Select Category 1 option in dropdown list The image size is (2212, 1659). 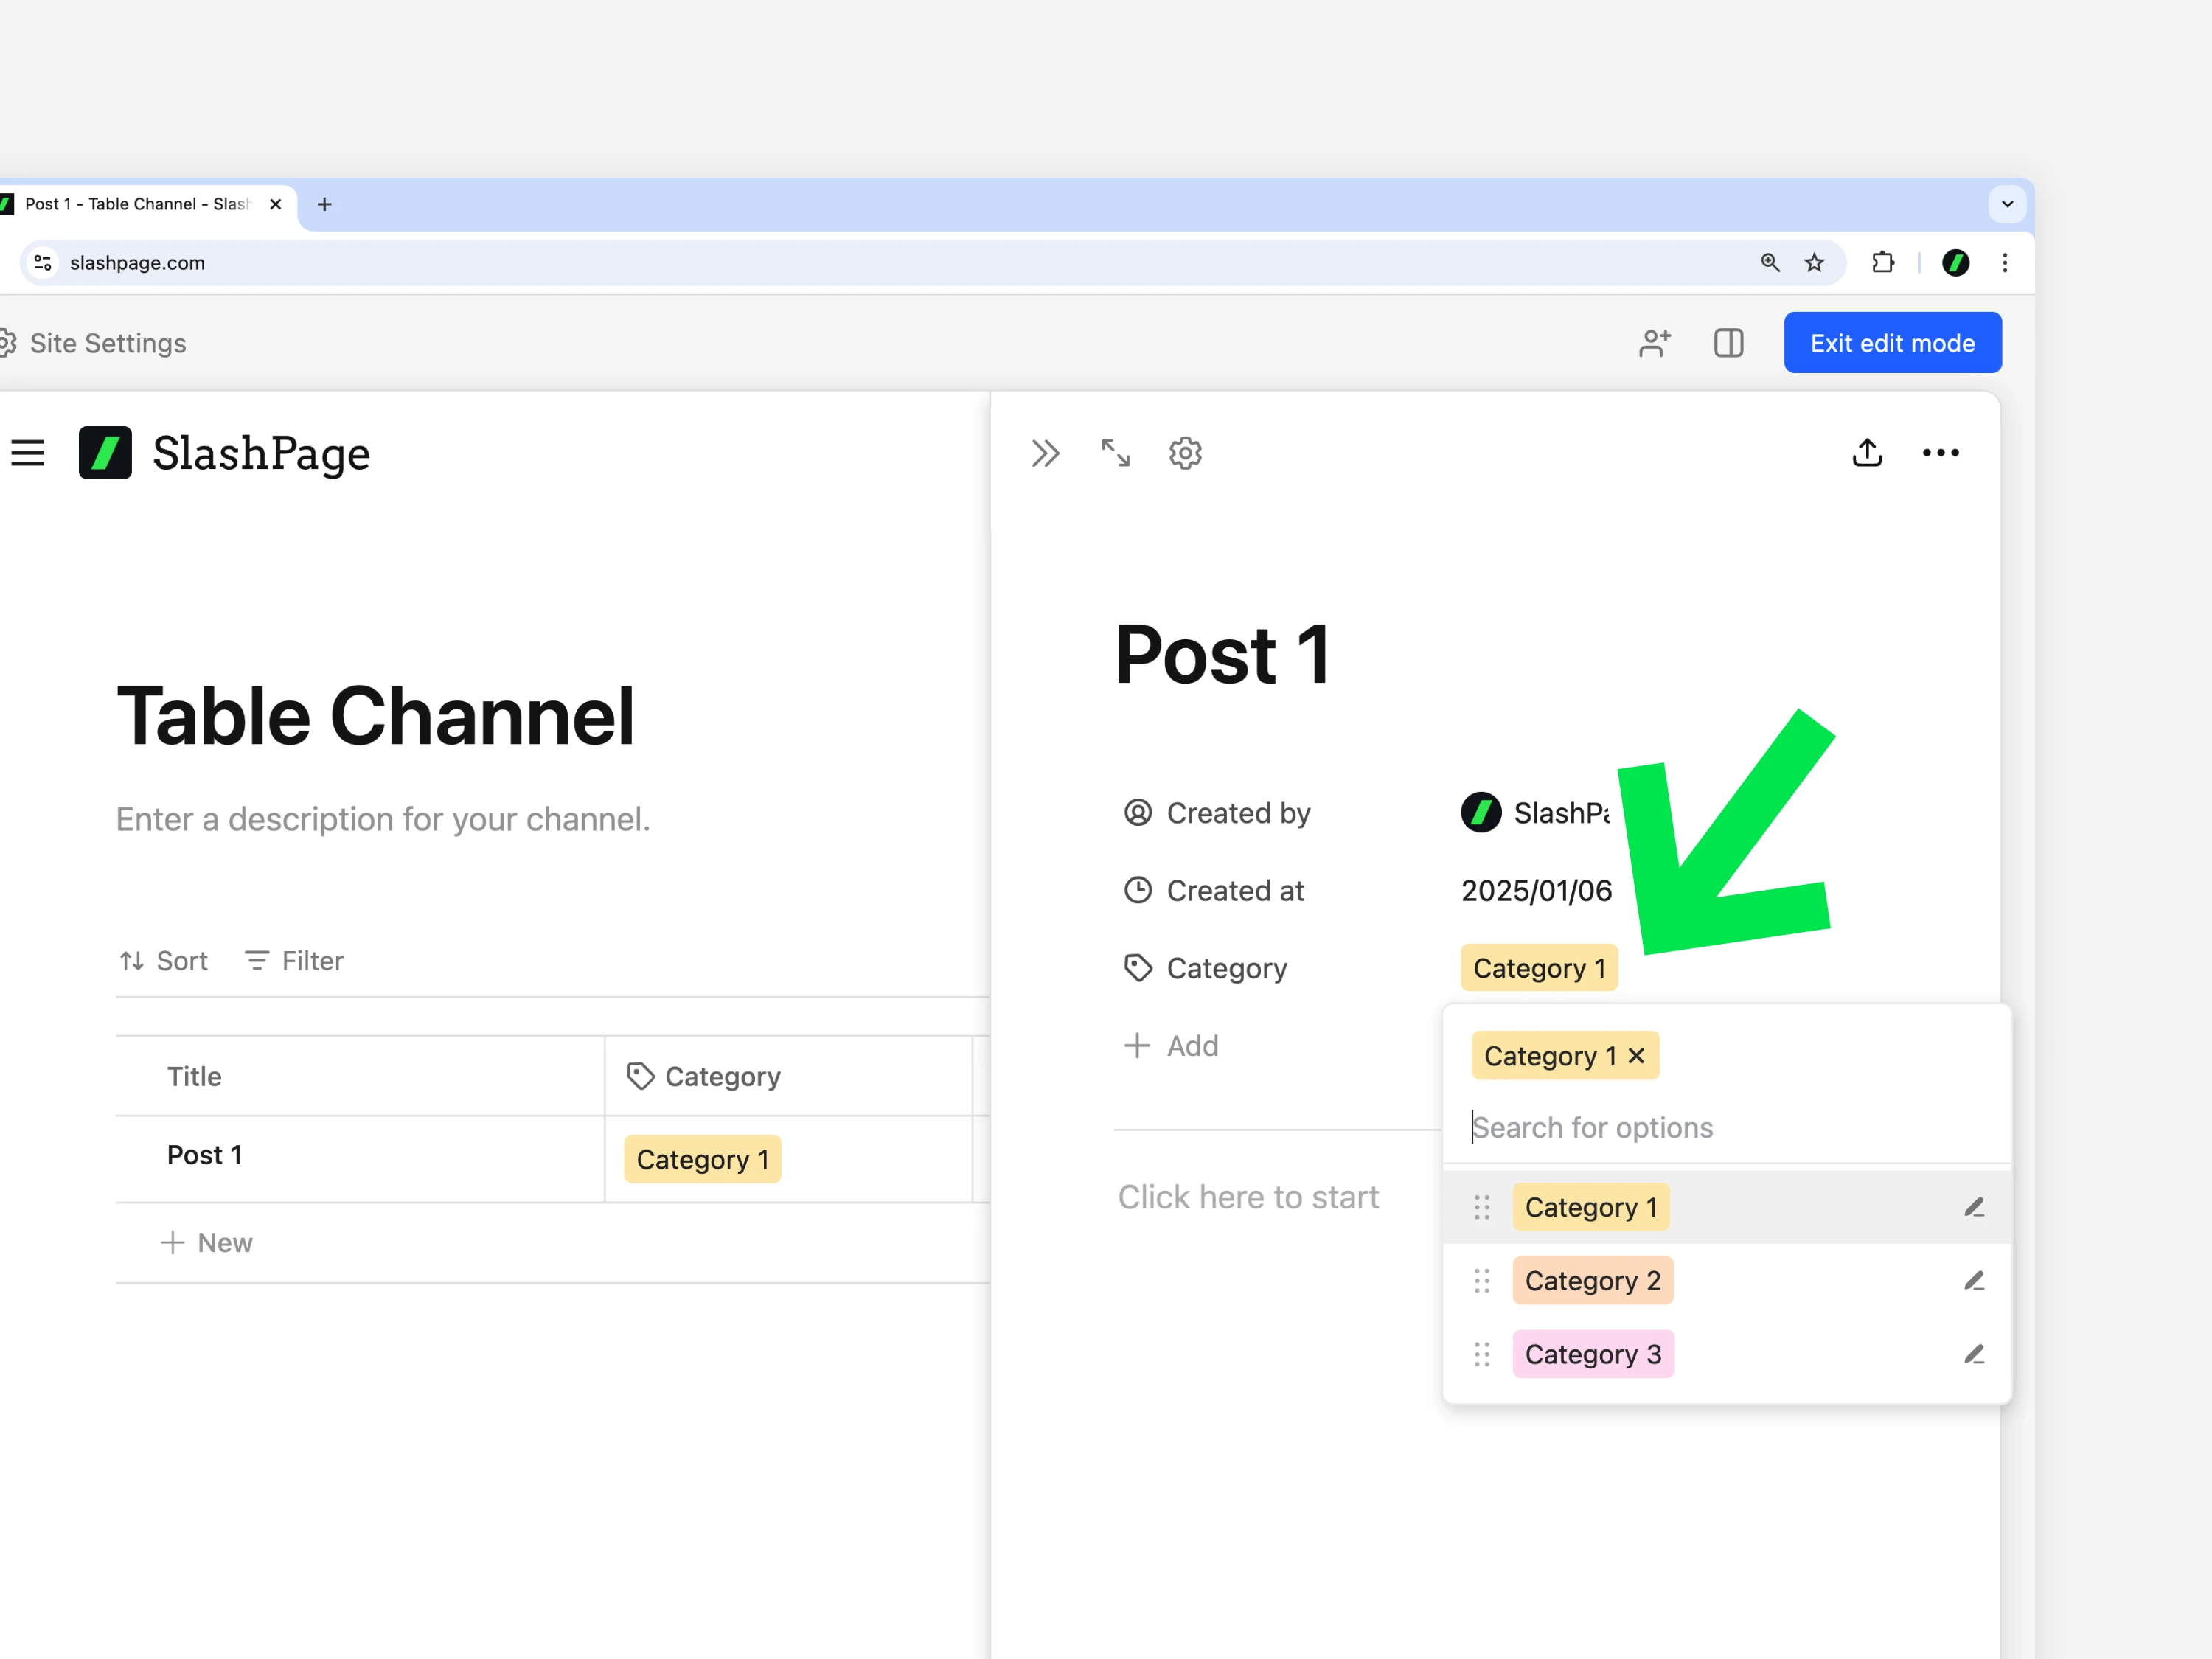point(1590,1207)
